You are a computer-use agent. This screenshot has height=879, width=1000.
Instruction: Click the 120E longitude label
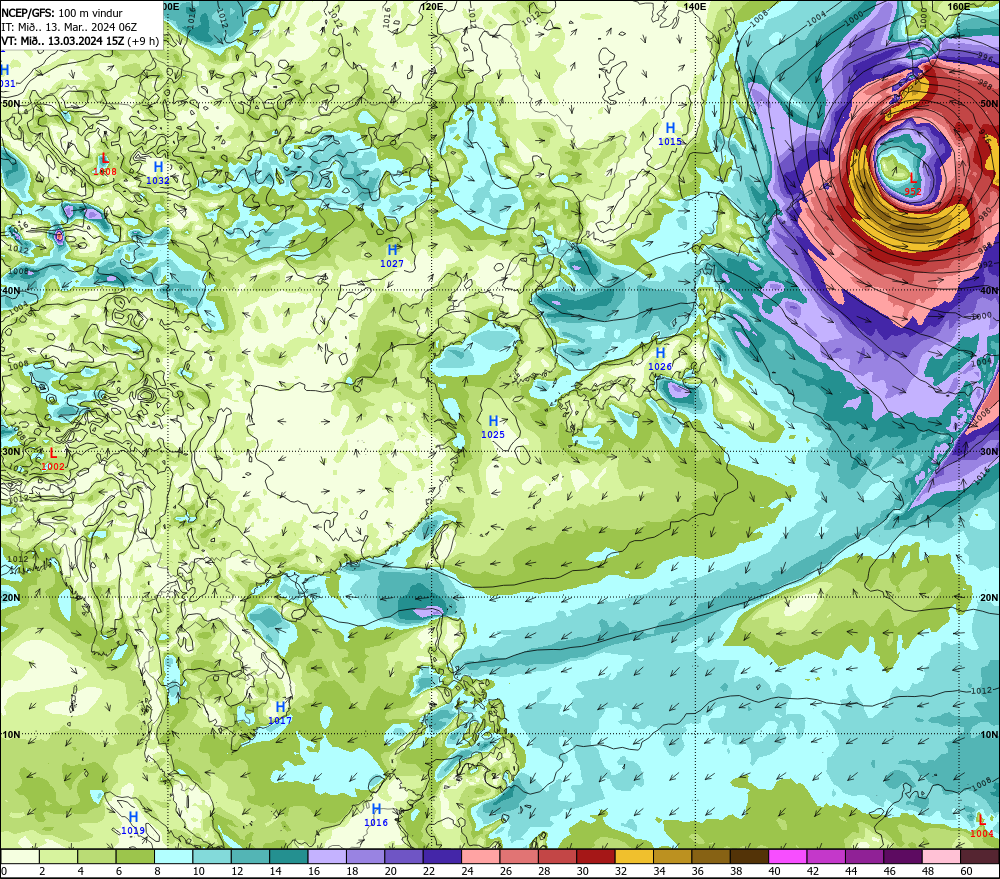click(431, 6)
